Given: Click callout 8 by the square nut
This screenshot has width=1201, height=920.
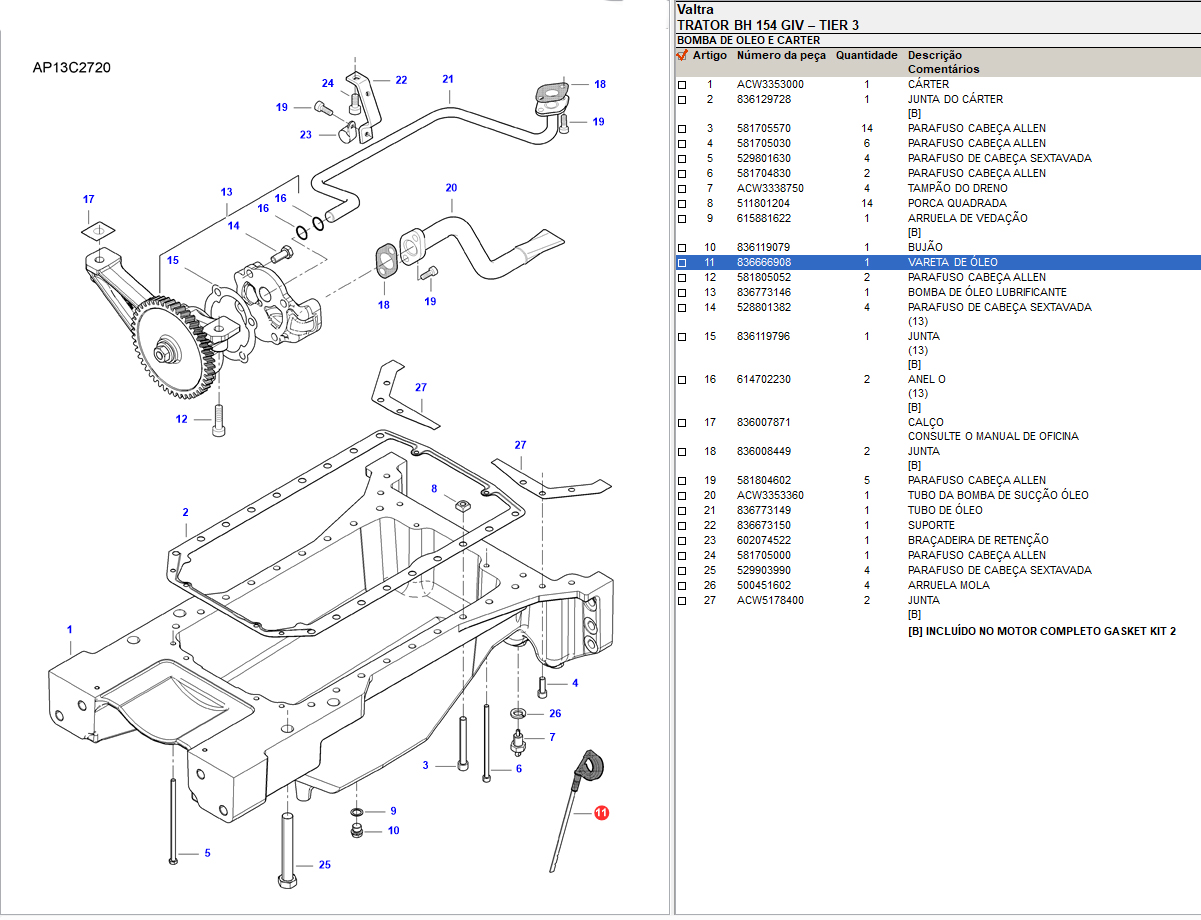Looking at the screenshot, I should [434, 489].
